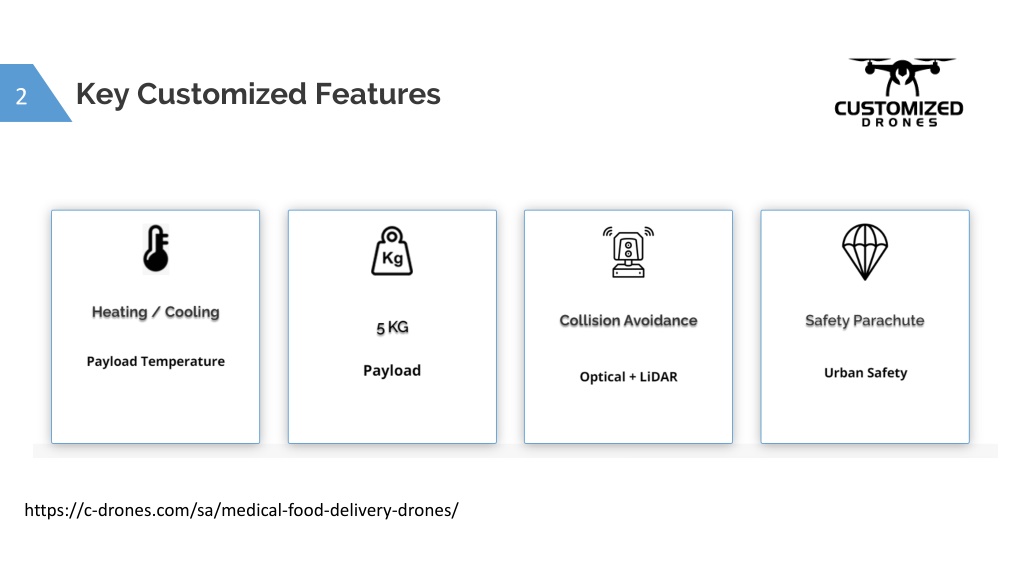Click the drone logo icon
1024x576 pixels.
tap(901, 77)
